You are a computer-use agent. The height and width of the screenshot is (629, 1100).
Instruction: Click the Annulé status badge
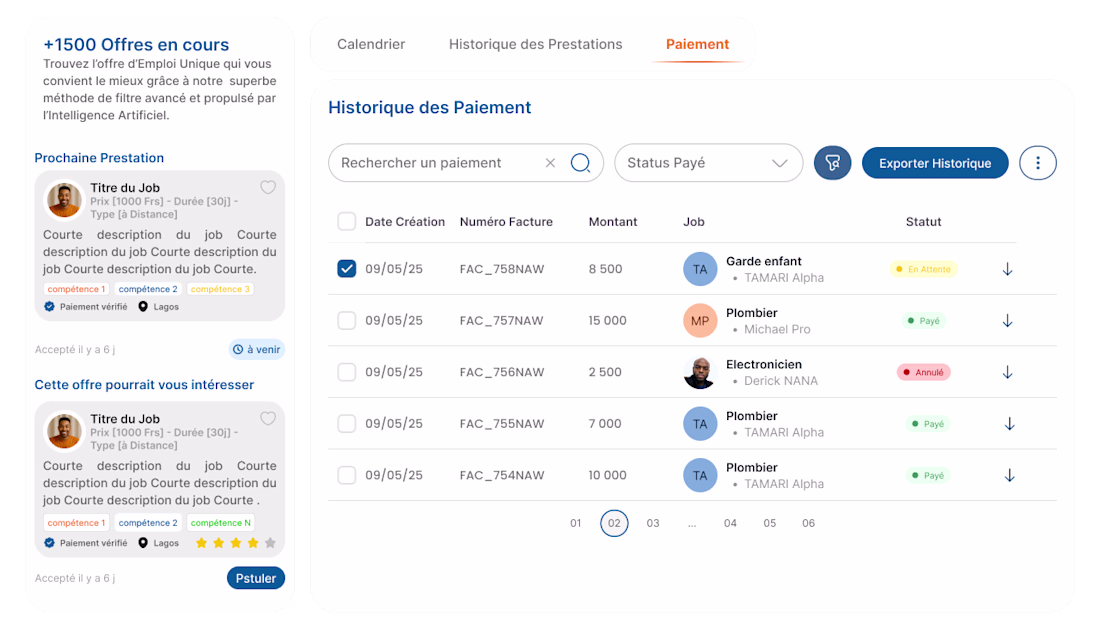[x=923, y=372]
